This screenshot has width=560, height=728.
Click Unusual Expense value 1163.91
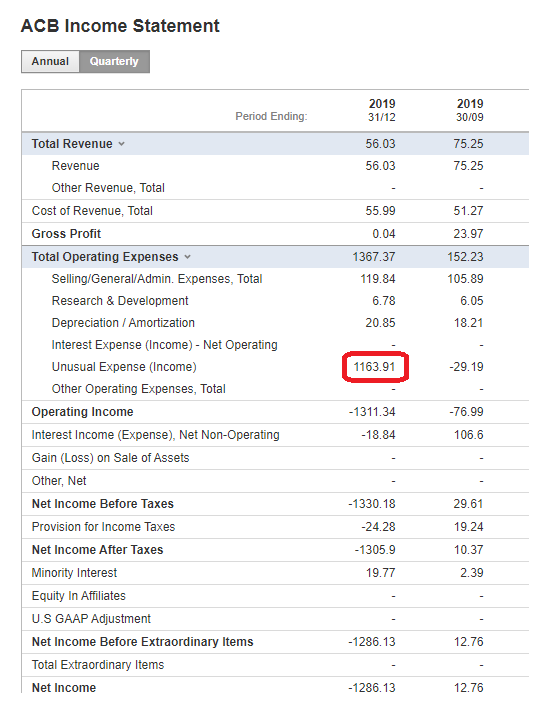[374, 367]
